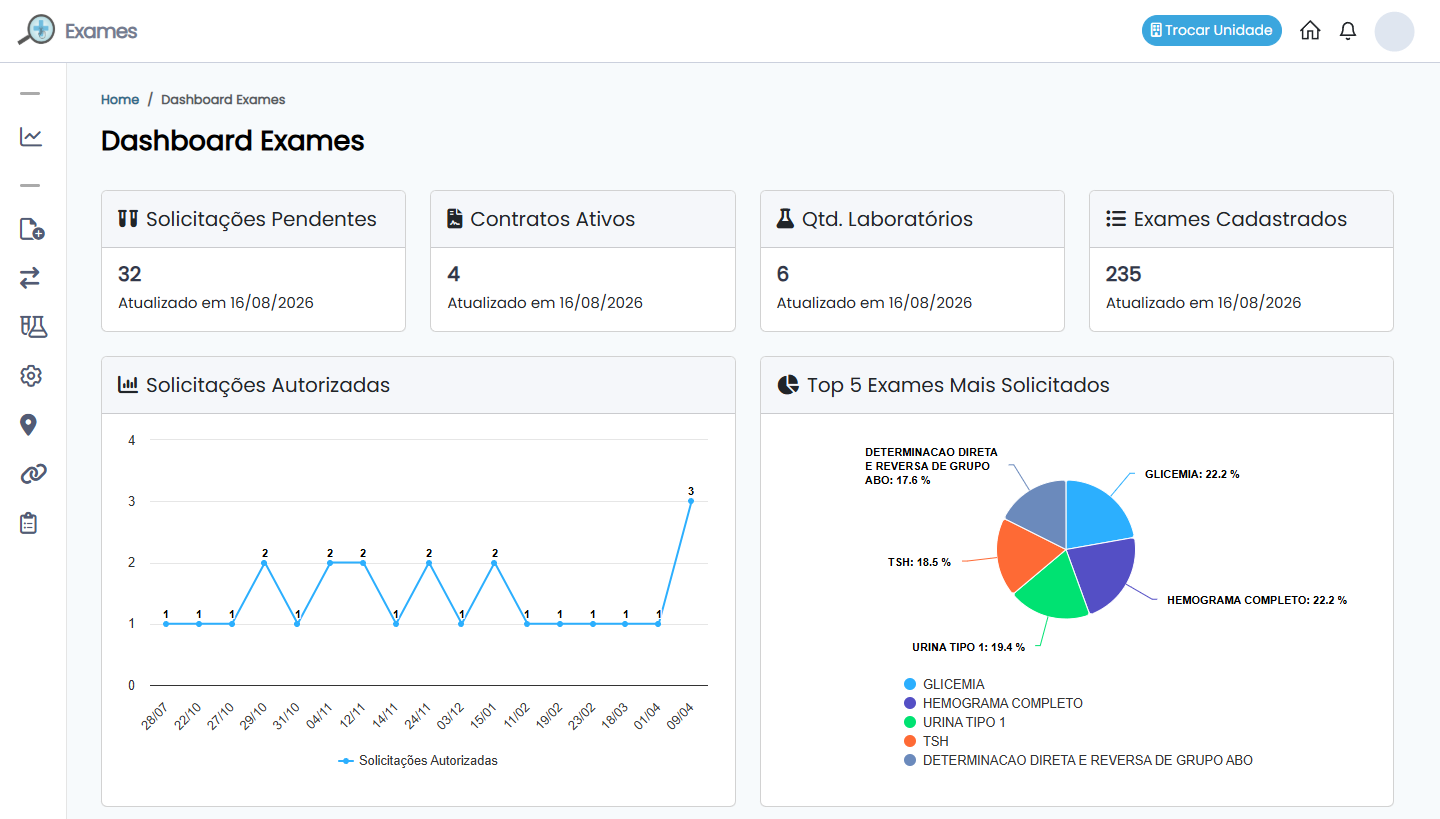Click the Trocar Unidade button
The width and height of the screenshot is (1440, 819).
coord(1212,30)
